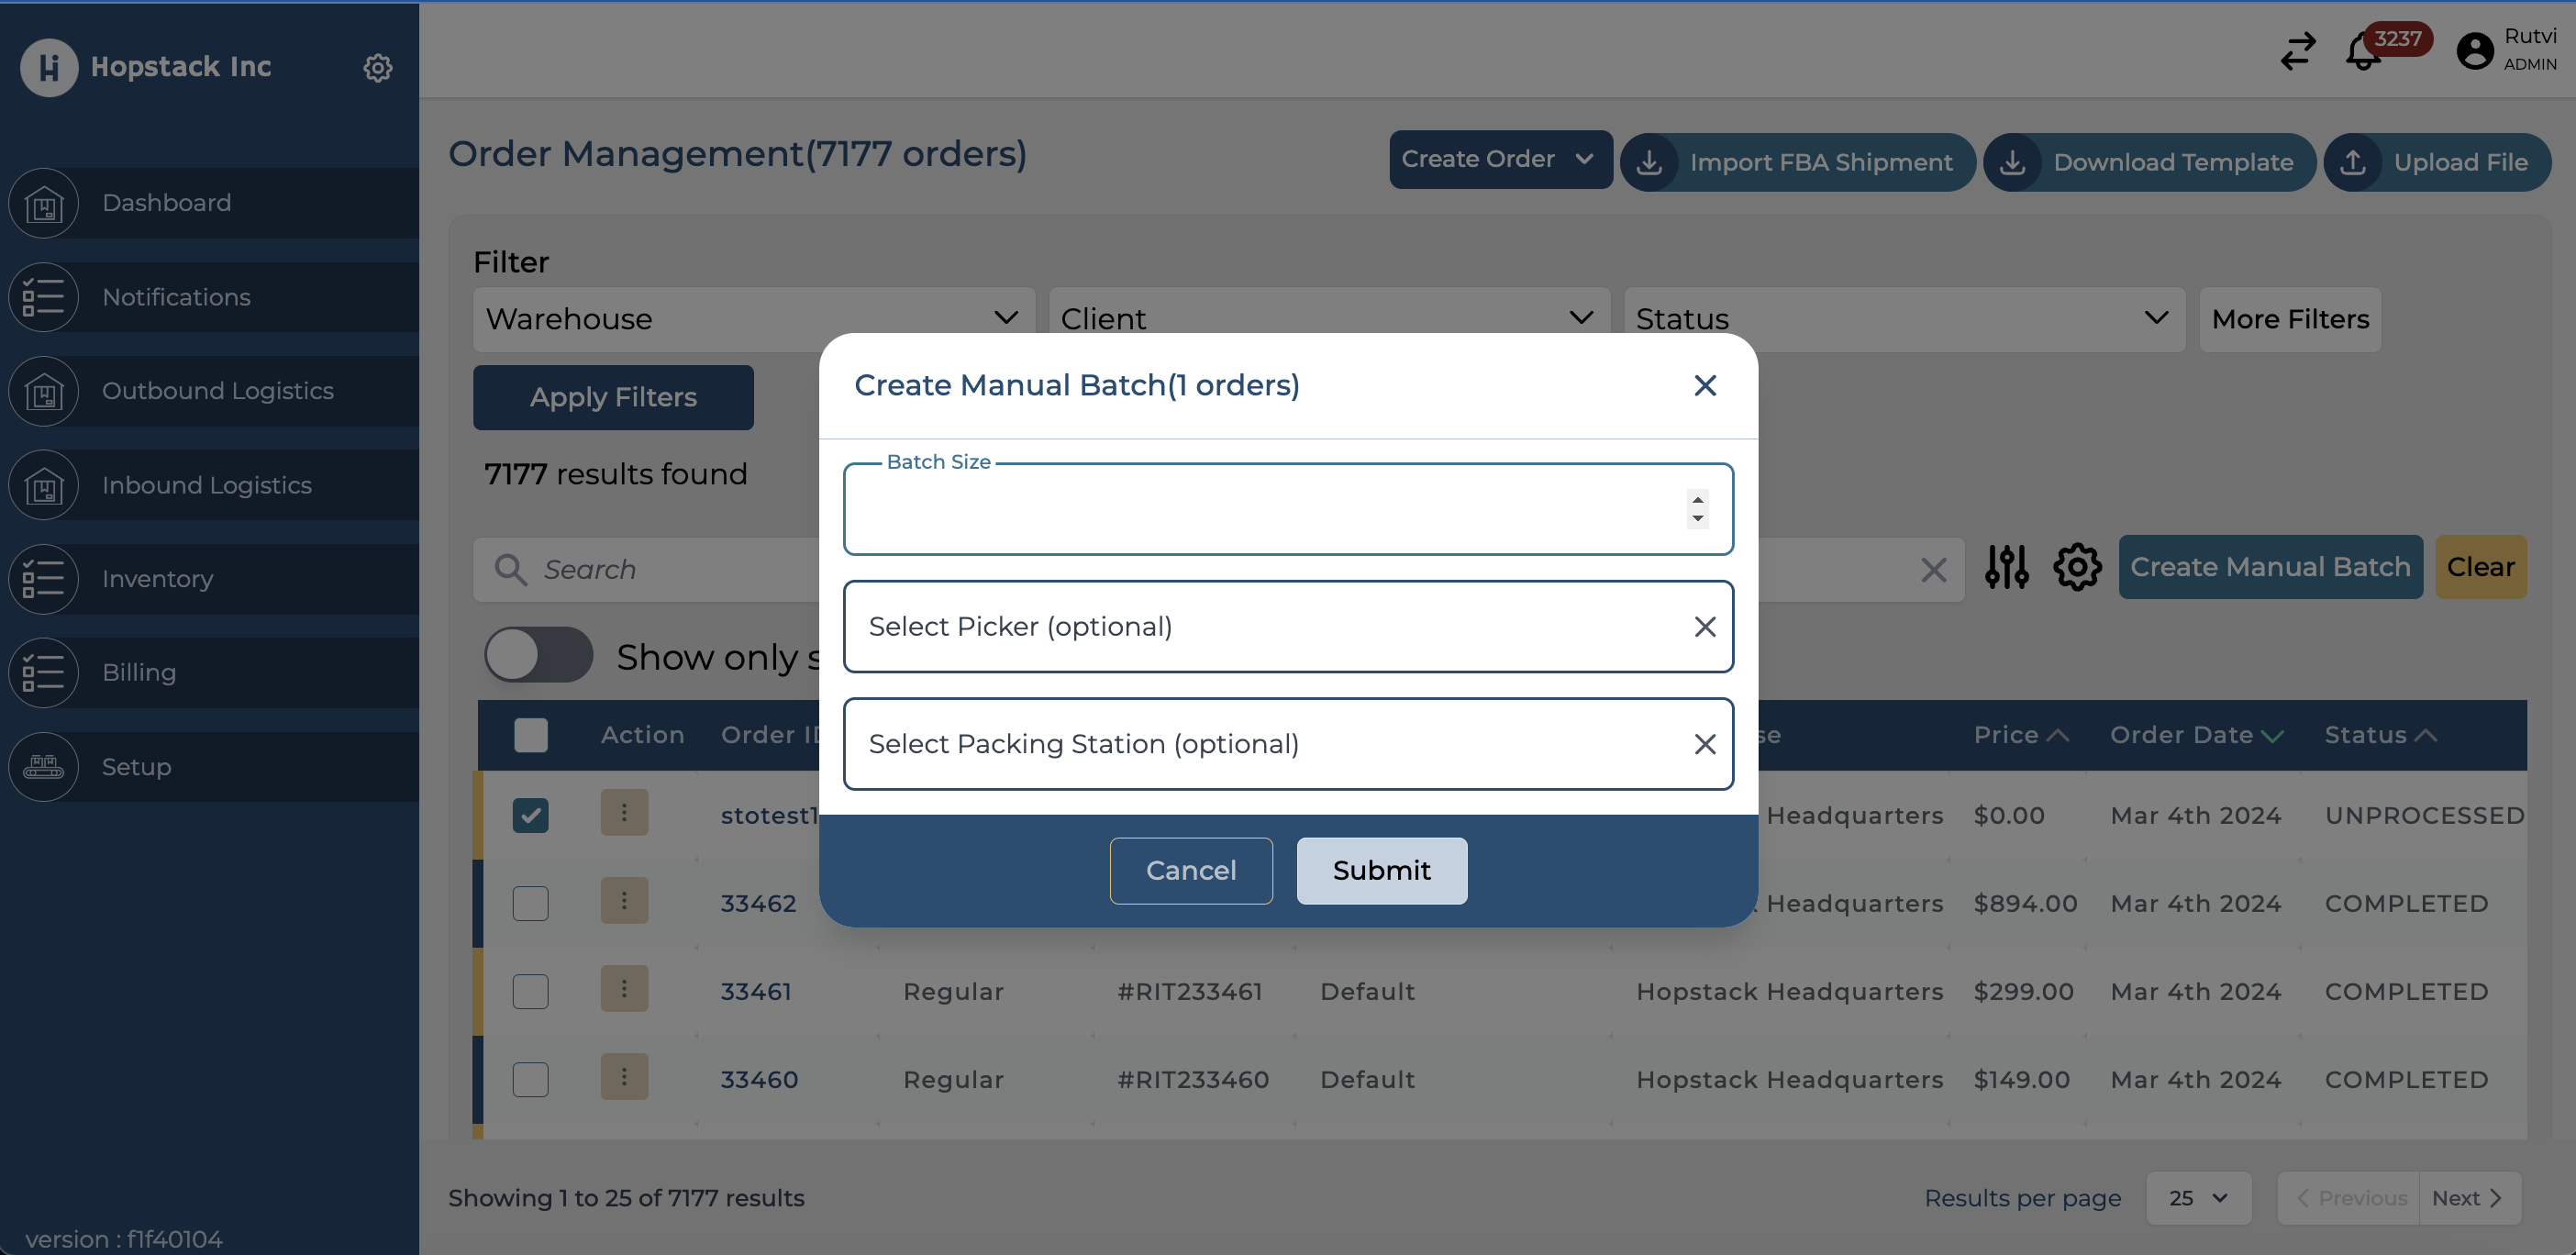Open table settings gear icon
Viewport: 2576px width, 1255px height.
tap(2077, 567)
